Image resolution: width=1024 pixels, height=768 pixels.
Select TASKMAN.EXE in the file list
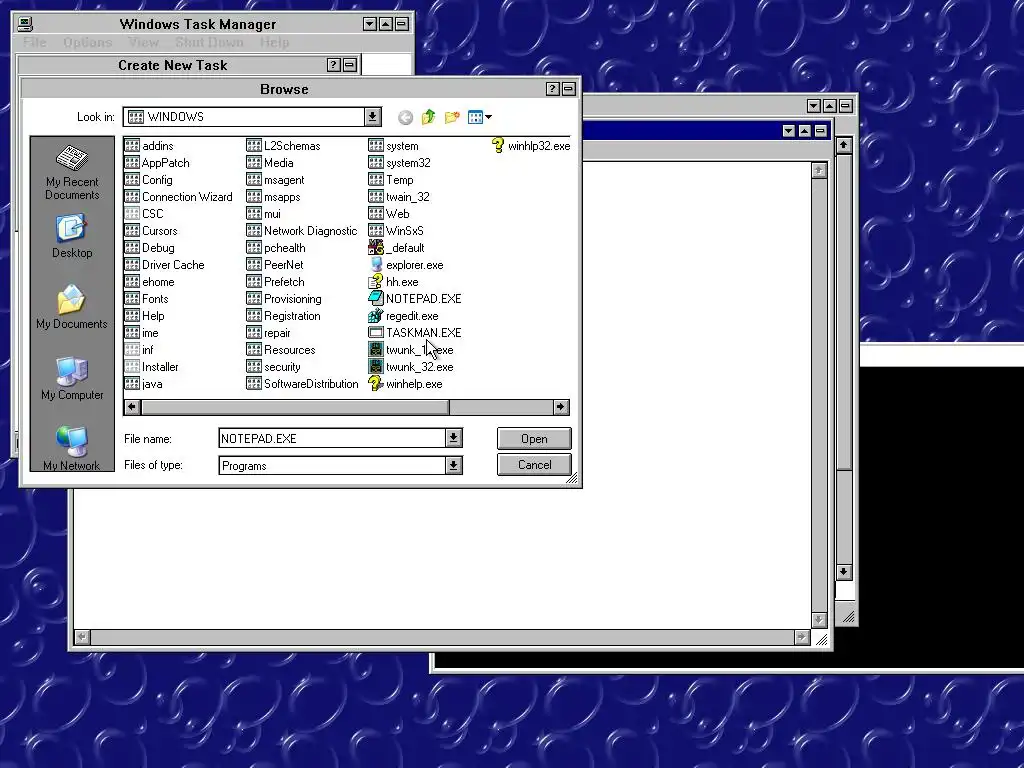click(415, 332)
